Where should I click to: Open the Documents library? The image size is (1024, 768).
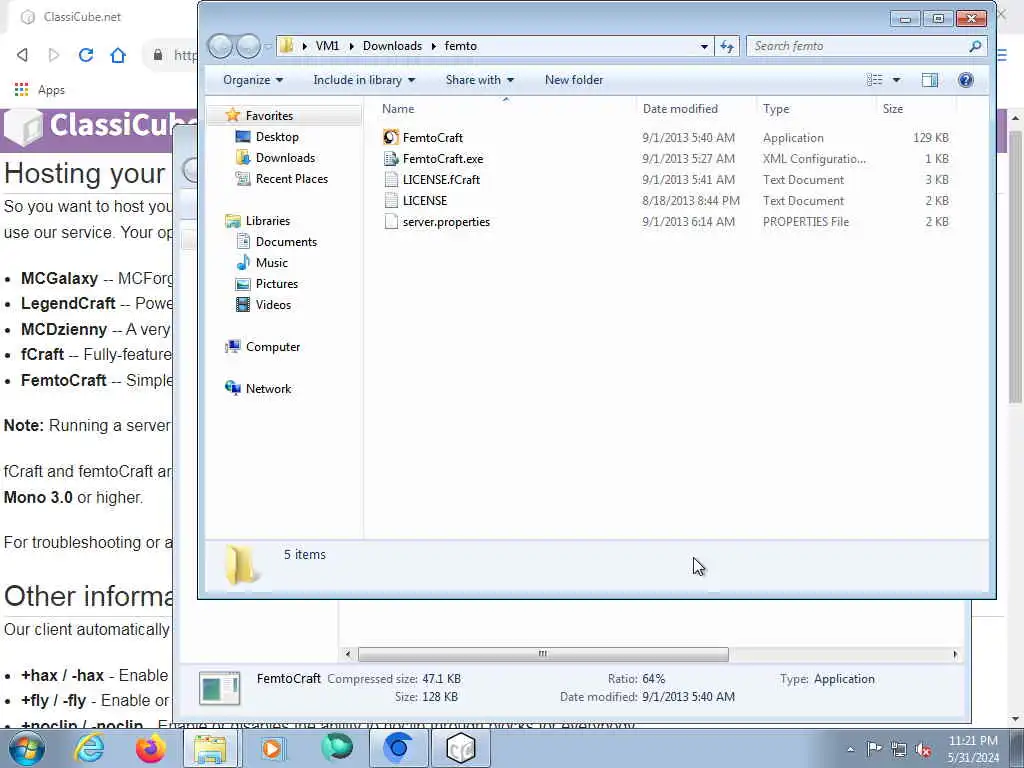click(286, 242)
